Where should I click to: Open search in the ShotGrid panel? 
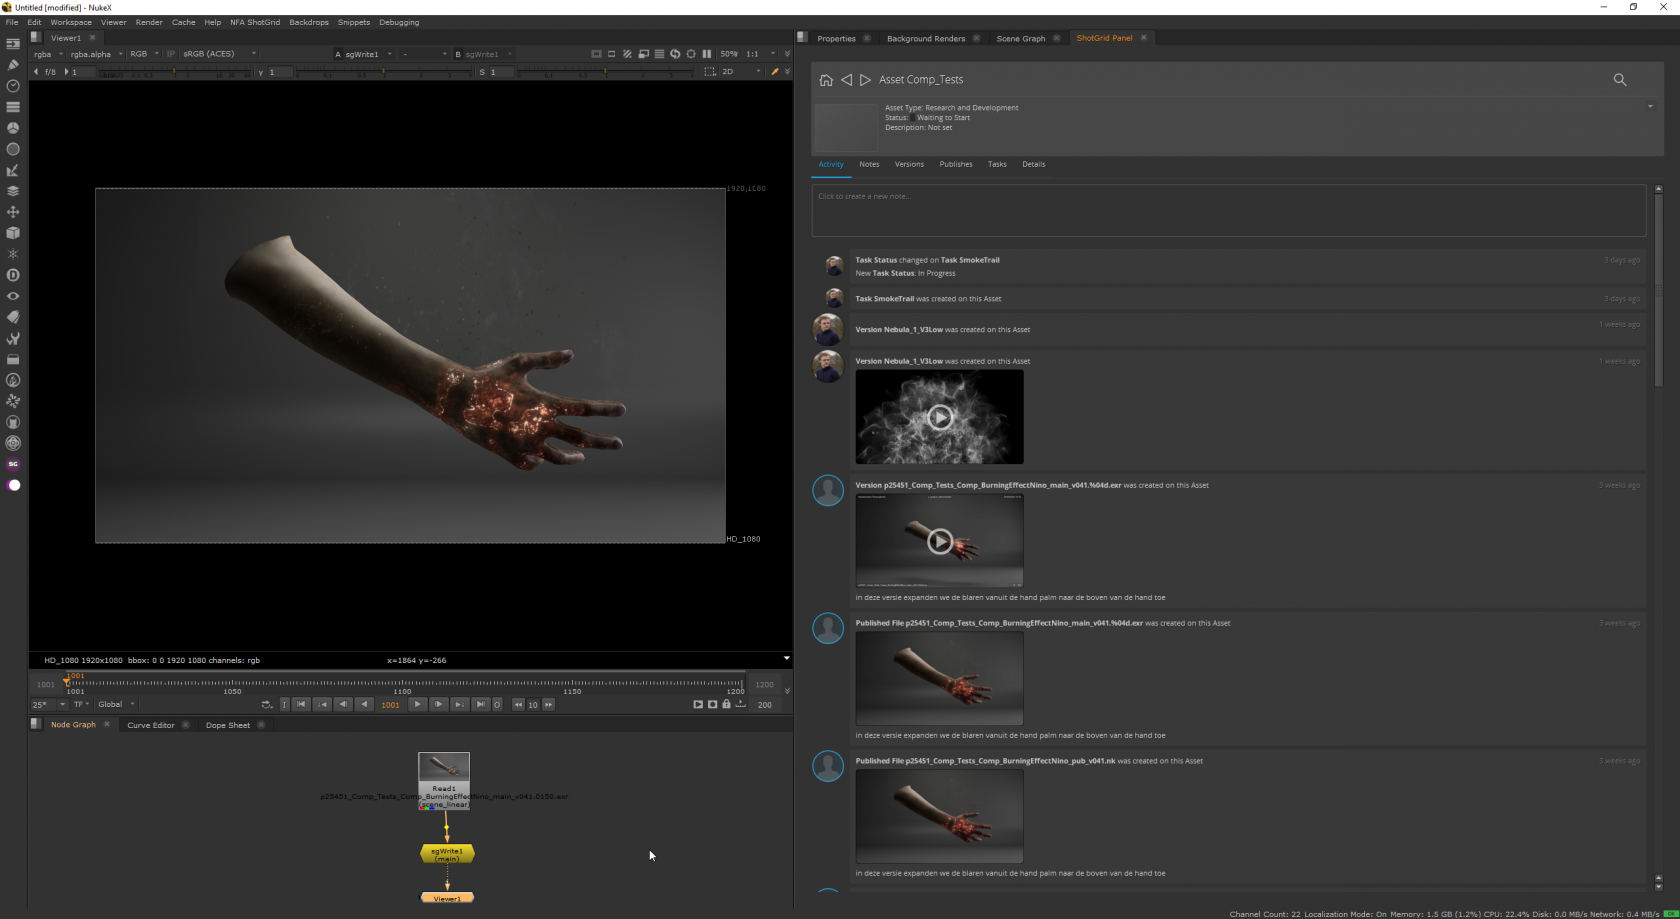click(x=1620, y=80)
